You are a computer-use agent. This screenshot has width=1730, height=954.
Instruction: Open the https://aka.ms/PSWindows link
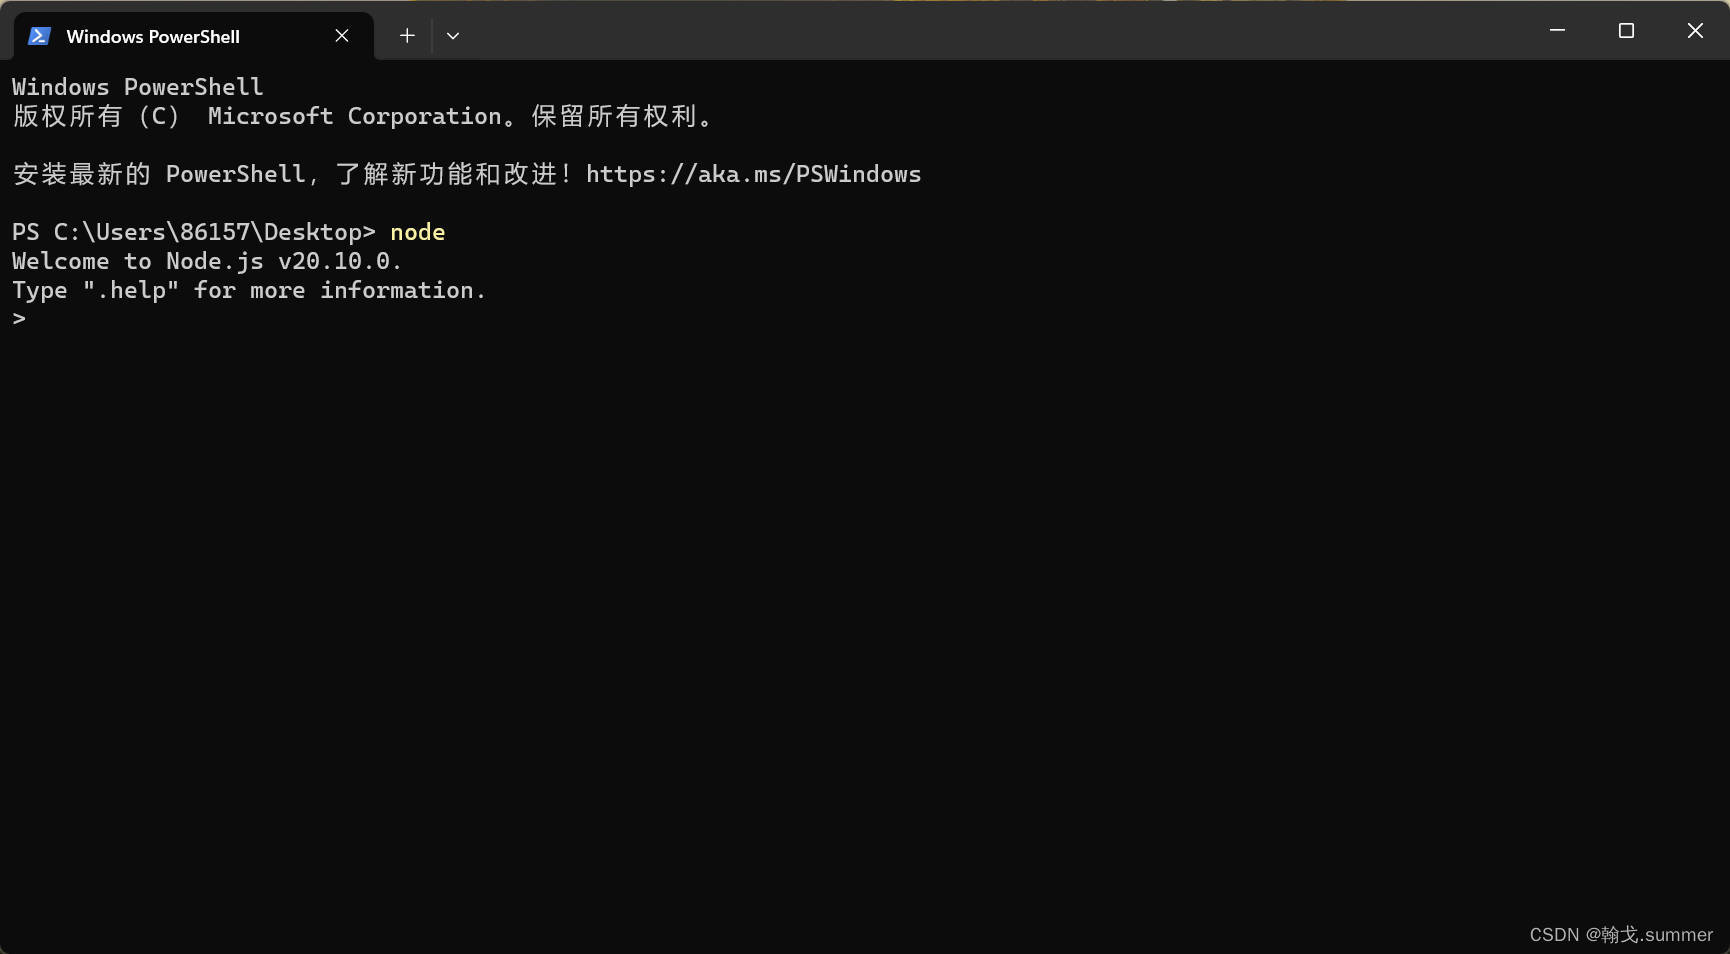(753, 174)
